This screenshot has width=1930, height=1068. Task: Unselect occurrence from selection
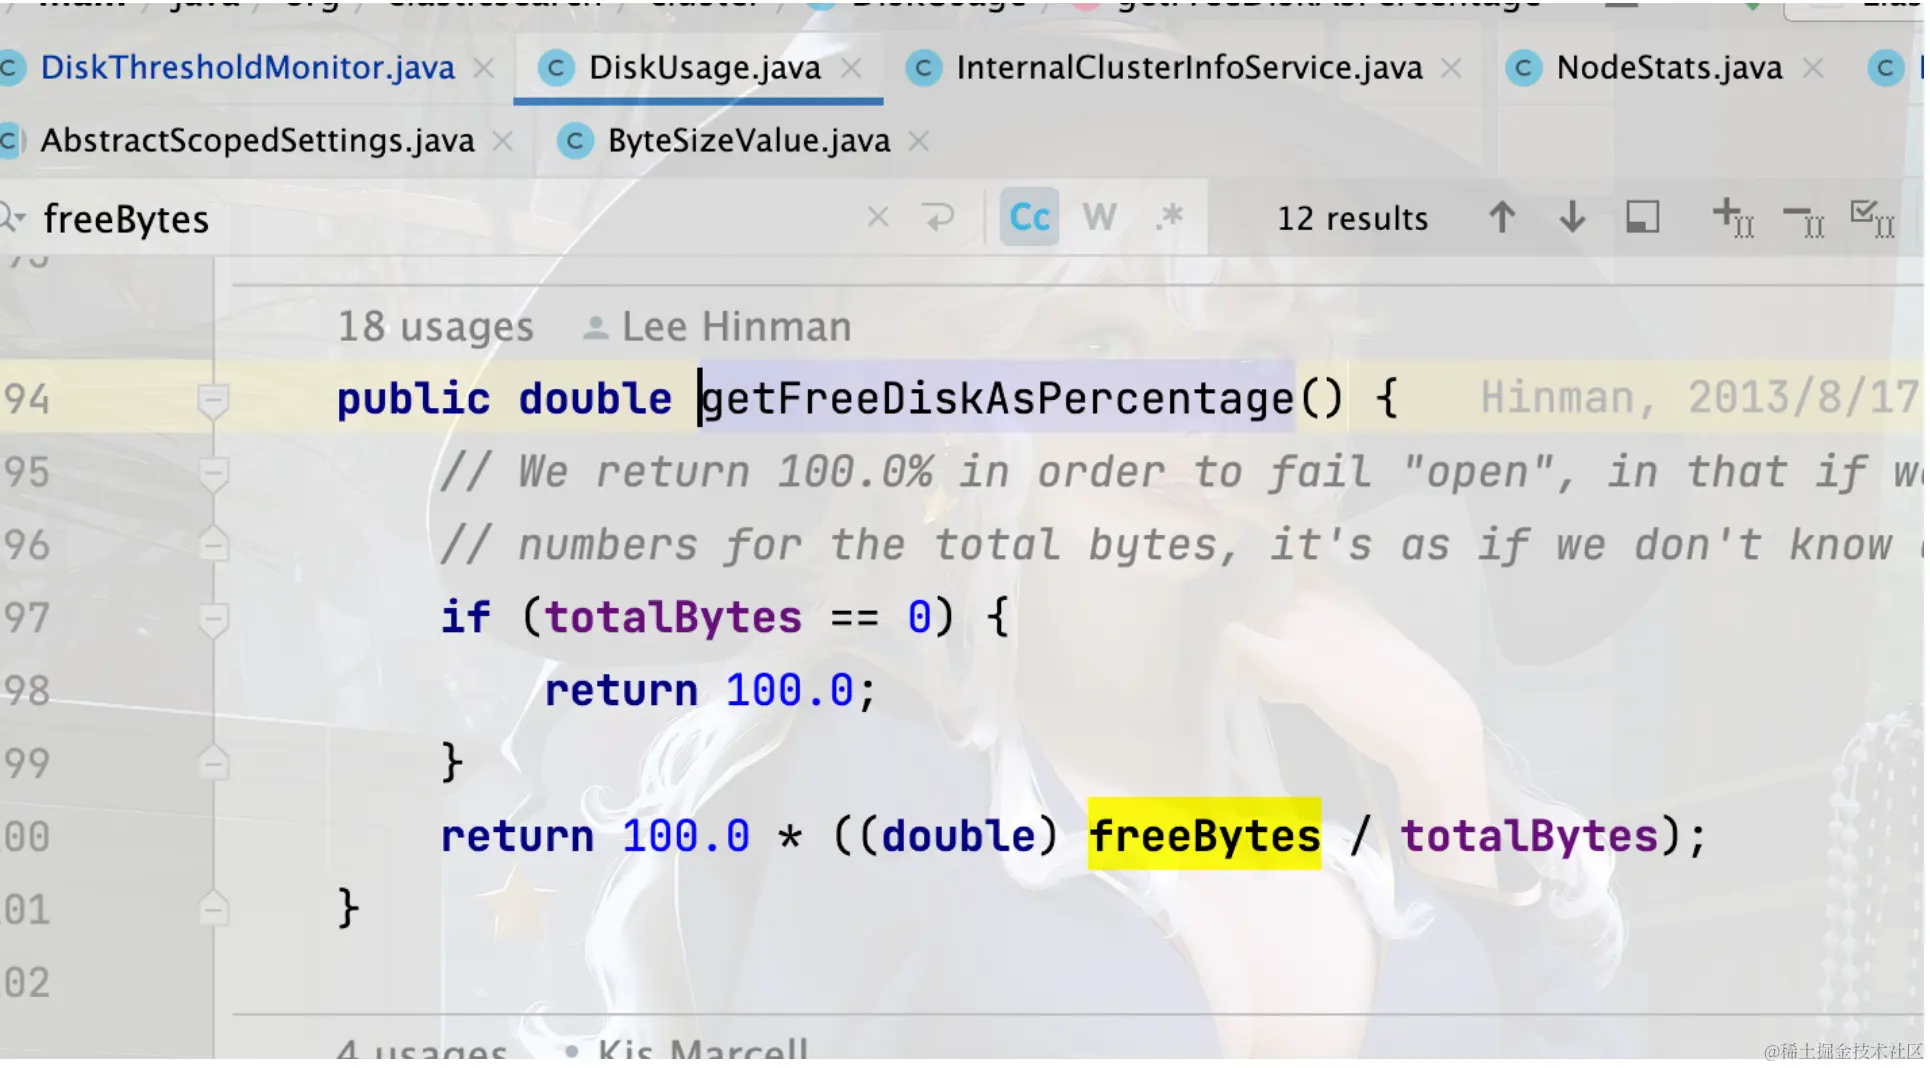tap(1804, 219)
